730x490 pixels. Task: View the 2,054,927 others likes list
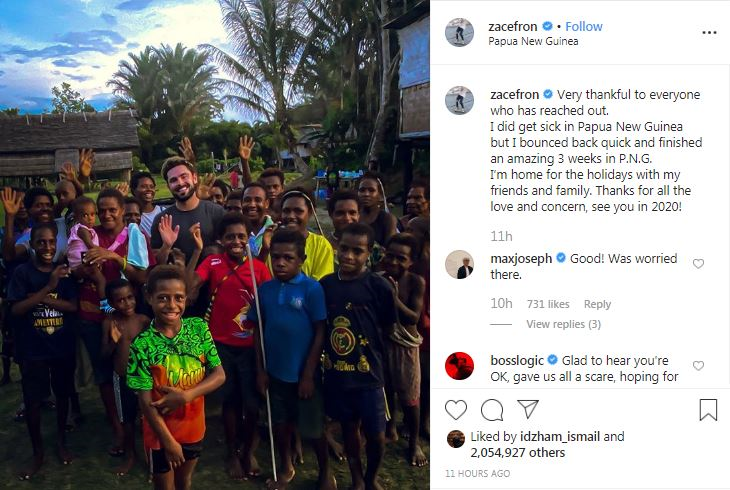tap(518, 453)
